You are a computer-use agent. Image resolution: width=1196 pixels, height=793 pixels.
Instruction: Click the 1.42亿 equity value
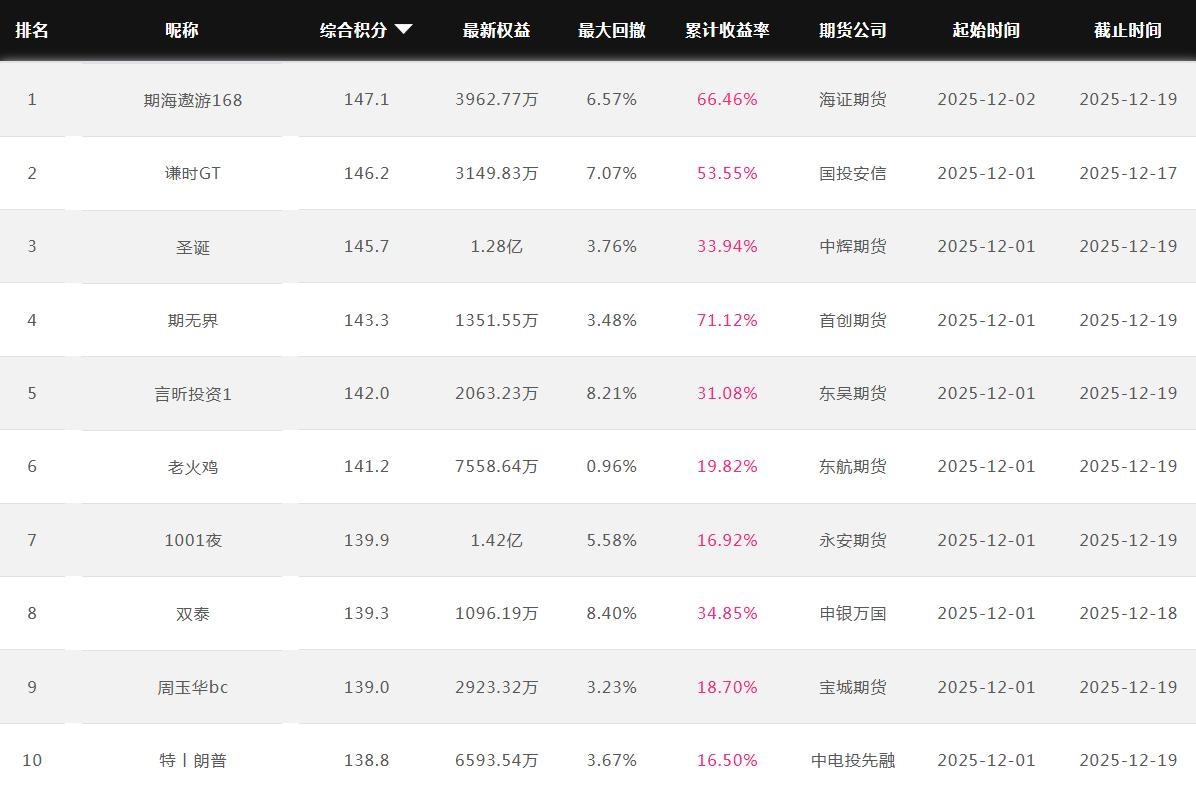point(496,540)
